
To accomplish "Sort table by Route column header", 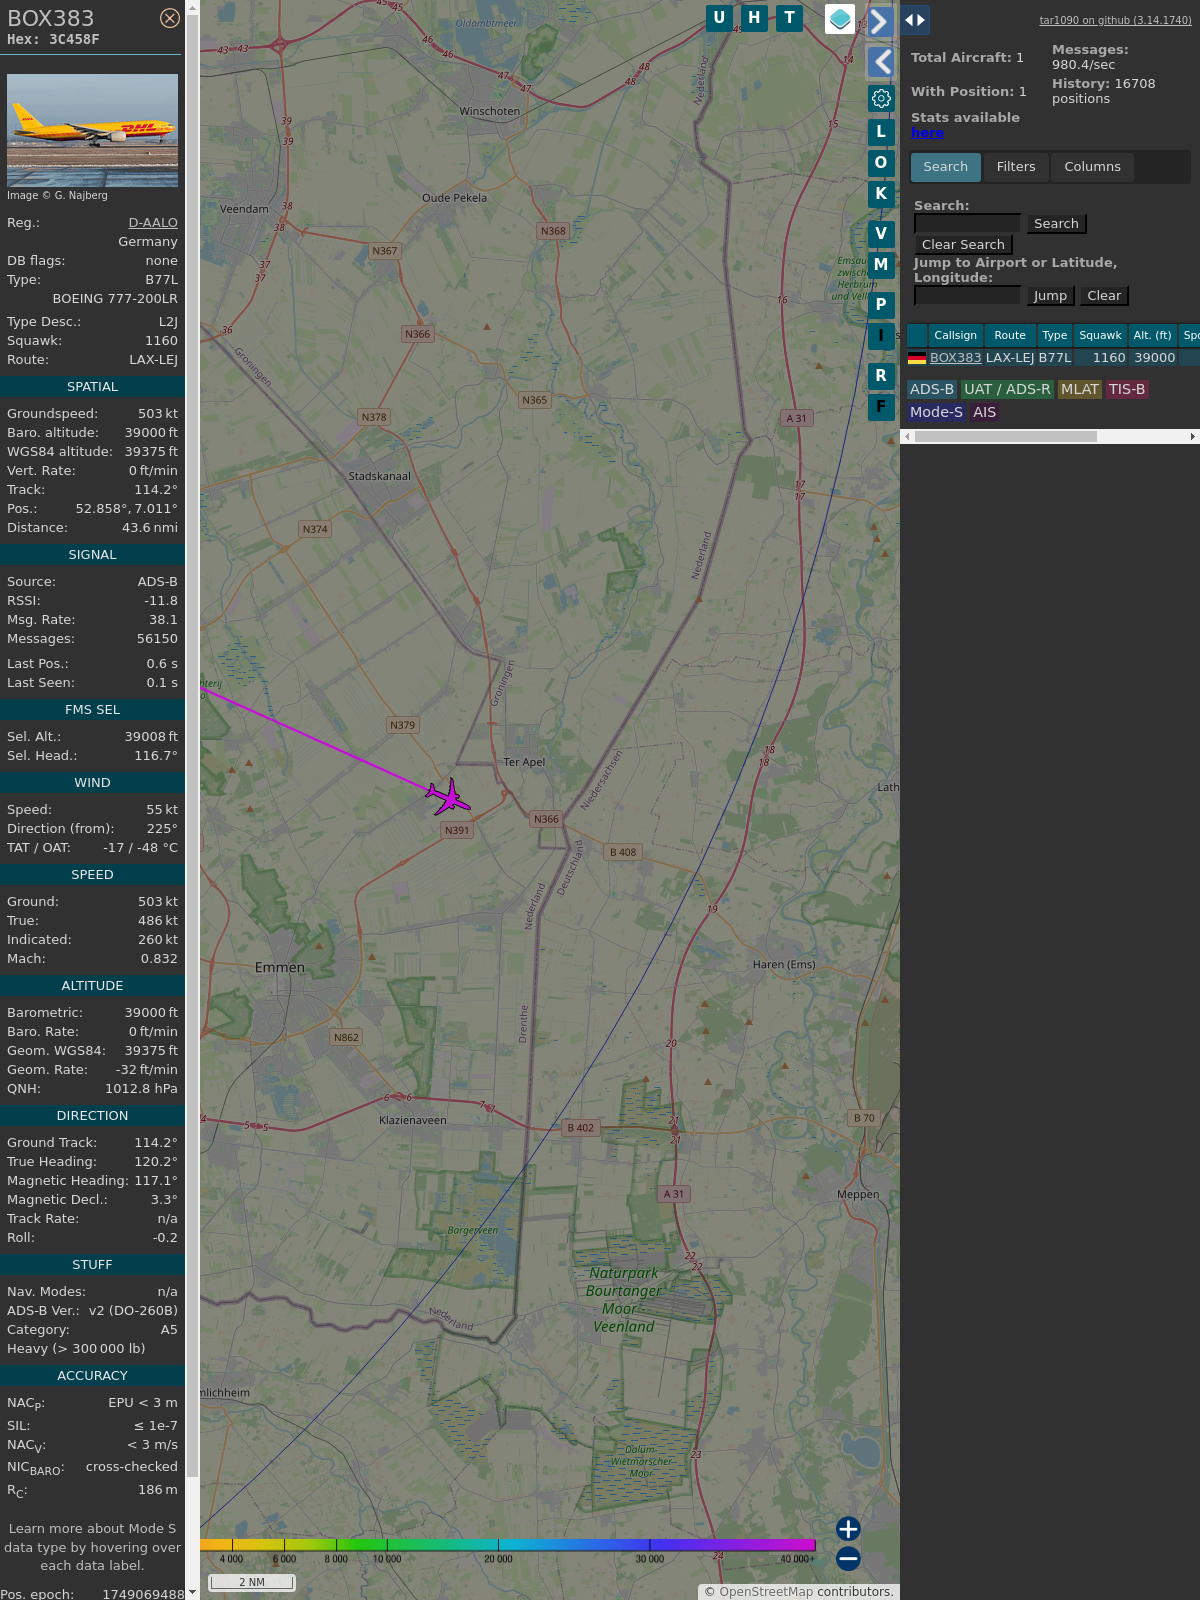I will click(x=1010, y=335).
